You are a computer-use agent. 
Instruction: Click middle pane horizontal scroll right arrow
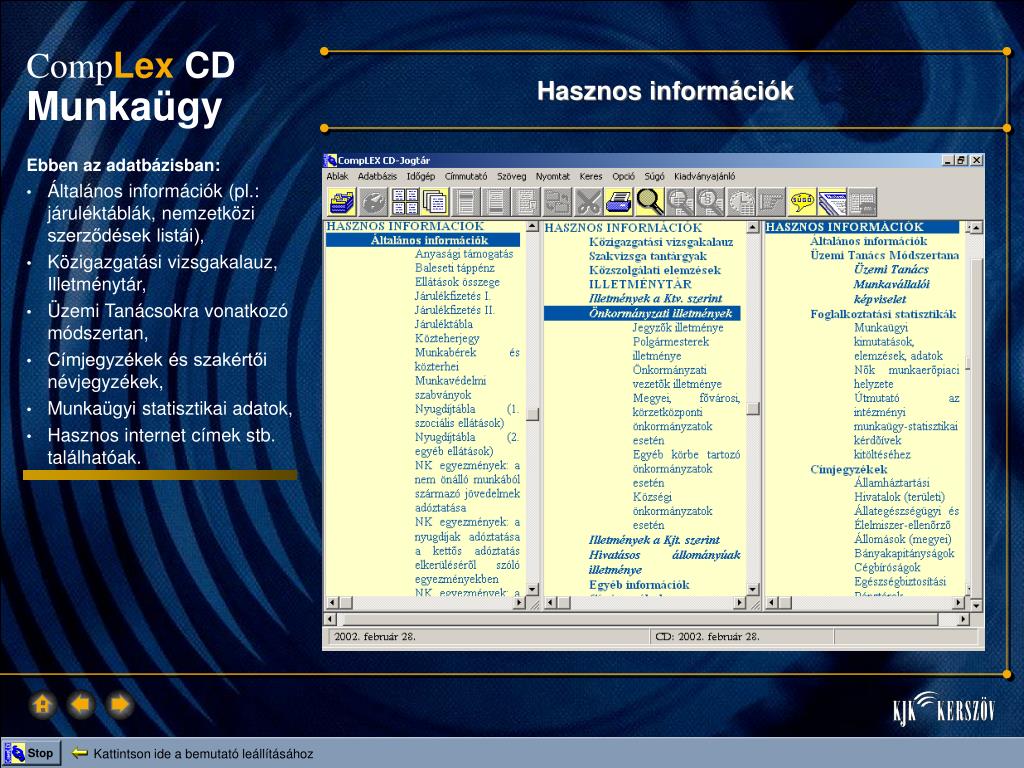[x=739, y=603]
